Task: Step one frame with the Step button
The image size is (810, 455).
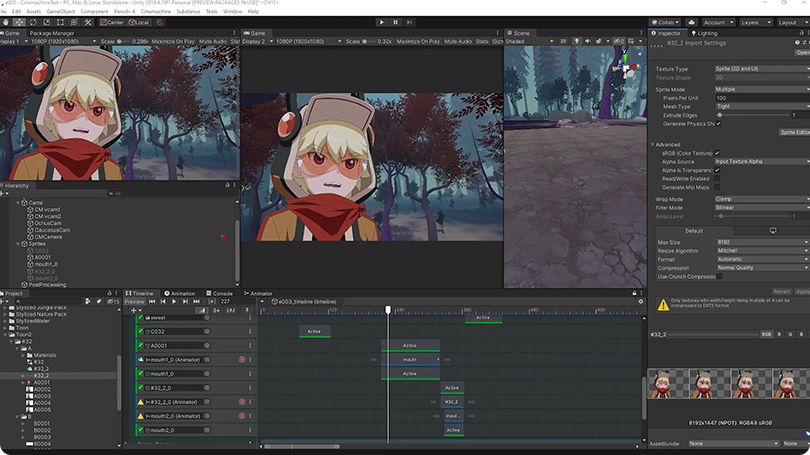Action: click(x=409, y=22)
